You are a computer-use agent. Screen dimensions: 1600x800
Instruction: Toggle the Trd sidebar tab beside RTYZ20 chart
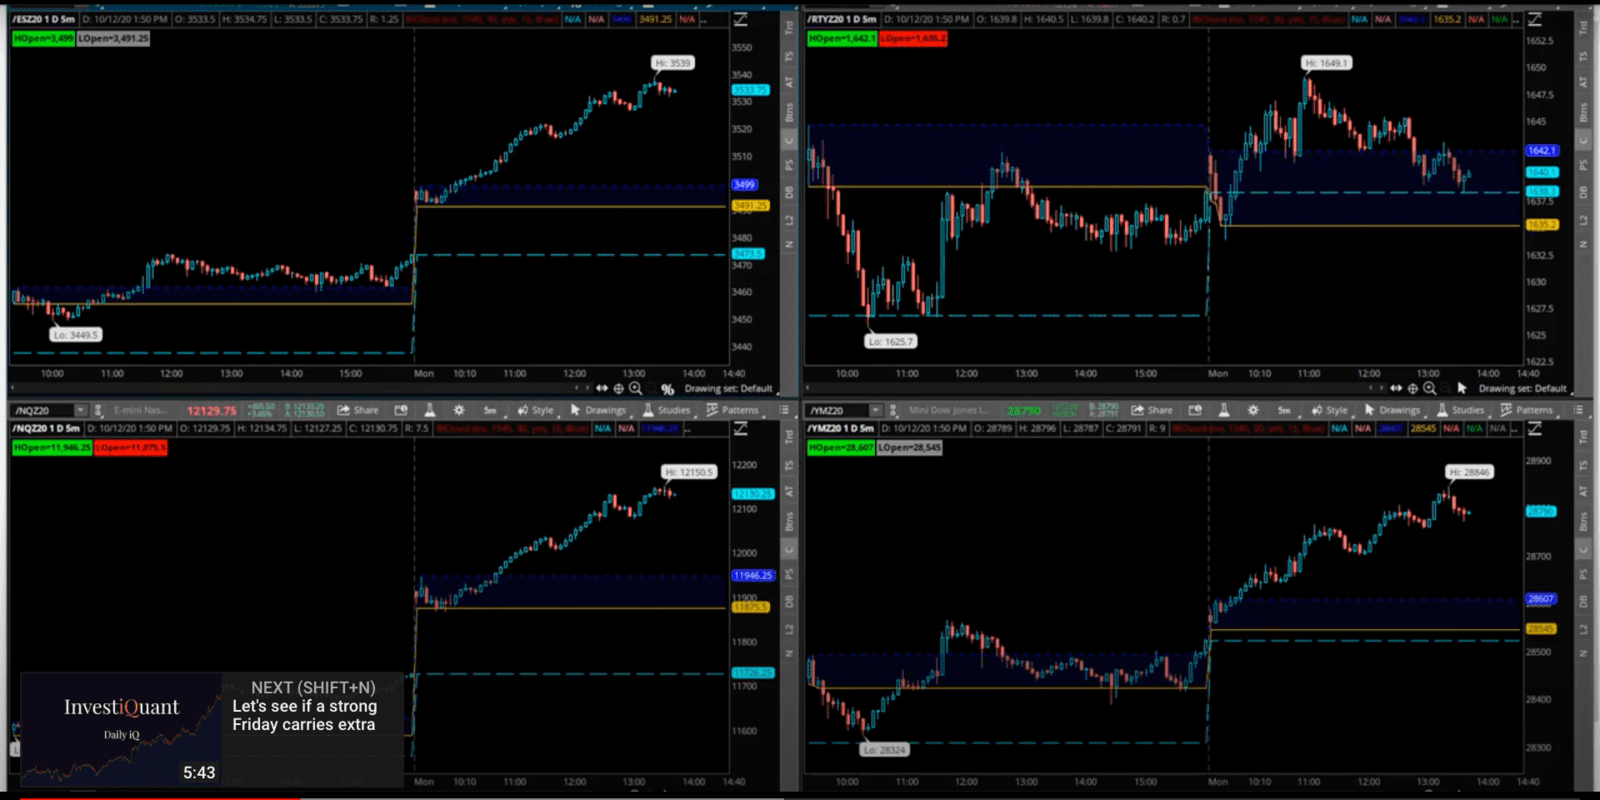(x=1583, y=28)
